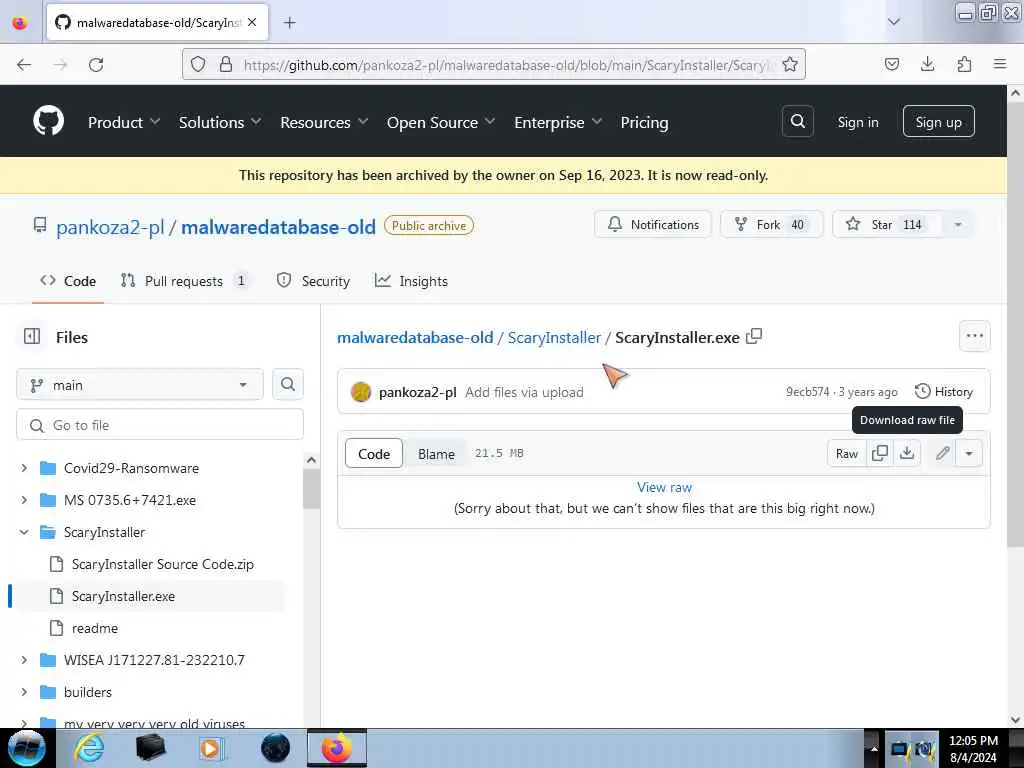Viewport: 1024px width, 768px height.
Task: Show site security lock icon
Action: 225,64
